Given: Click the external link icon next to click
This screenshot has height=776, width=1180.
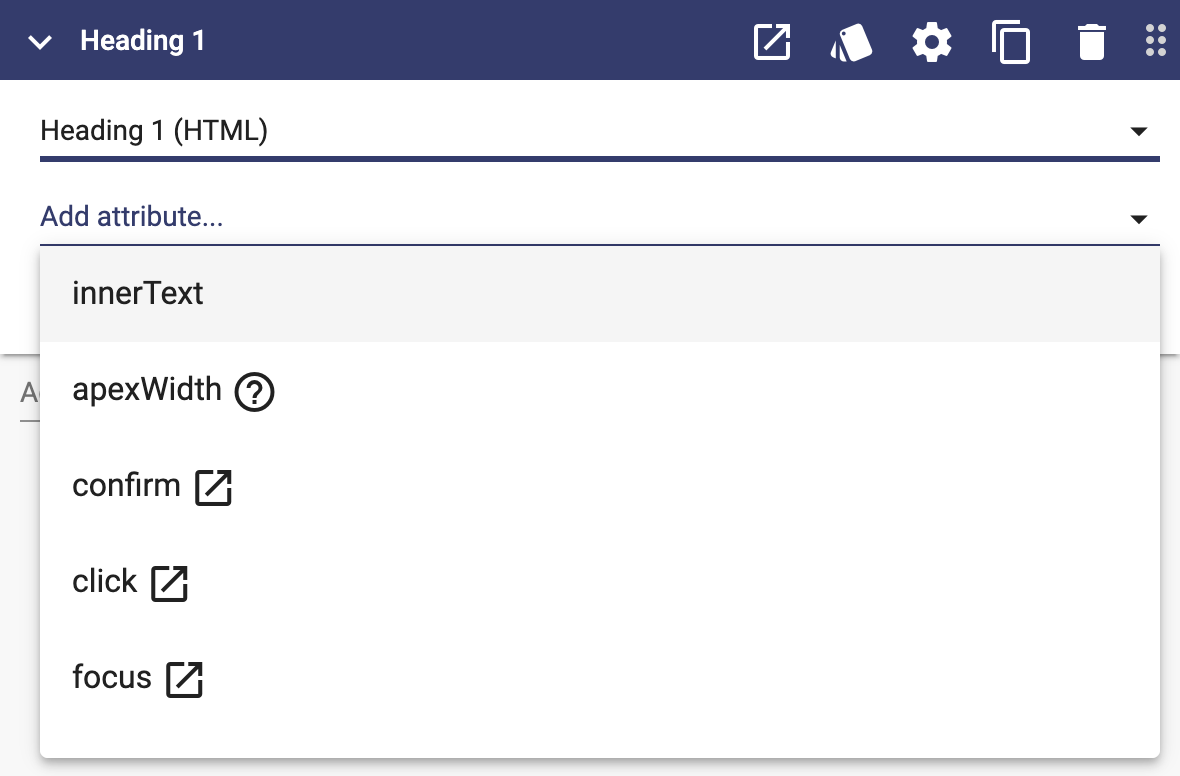Looking at the screenshot, I should coord(169,583).
